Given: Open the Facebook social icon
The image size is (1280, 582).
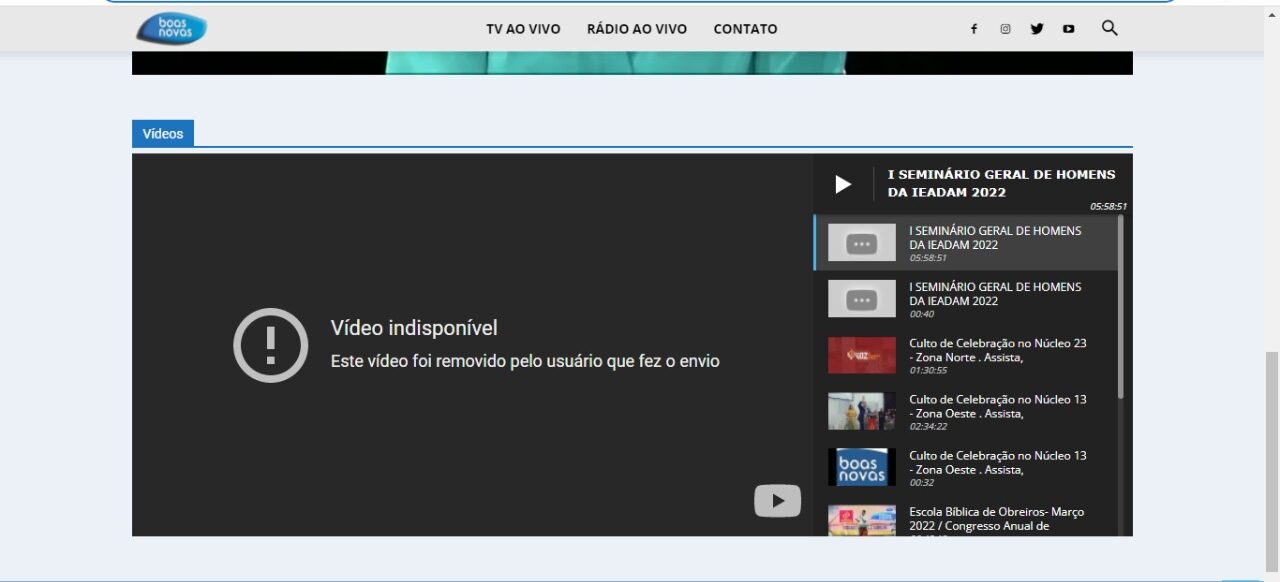Looking at the screenshot, I should click(974, 29).
